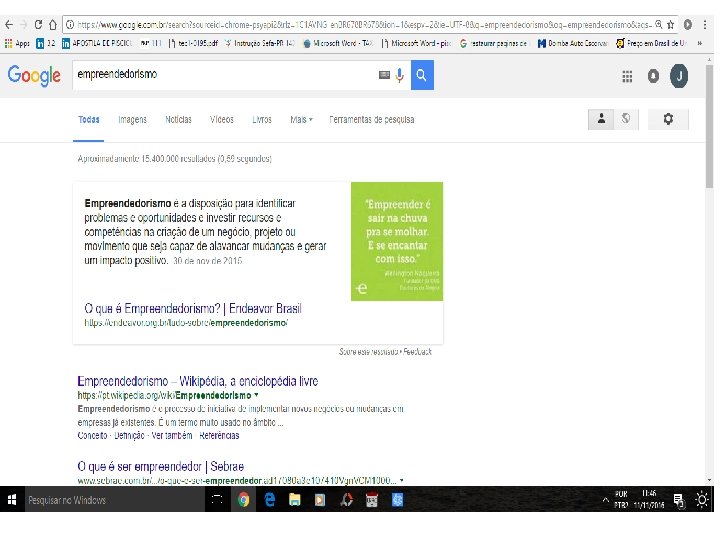The image size is (720, 540).
Task: Click the browser back arrow
Action: tap(9, 25)
